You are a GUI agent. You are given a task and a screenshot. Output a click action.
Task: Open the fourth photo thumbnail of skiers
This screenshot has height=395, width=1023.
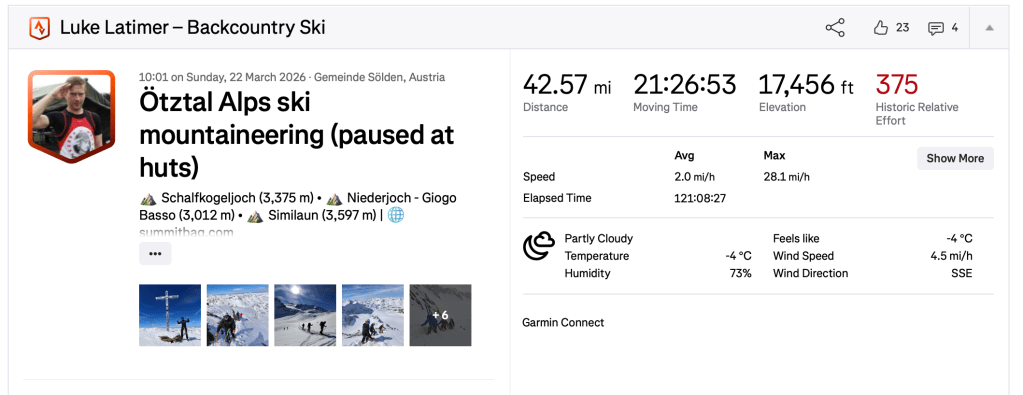[373, 315]
